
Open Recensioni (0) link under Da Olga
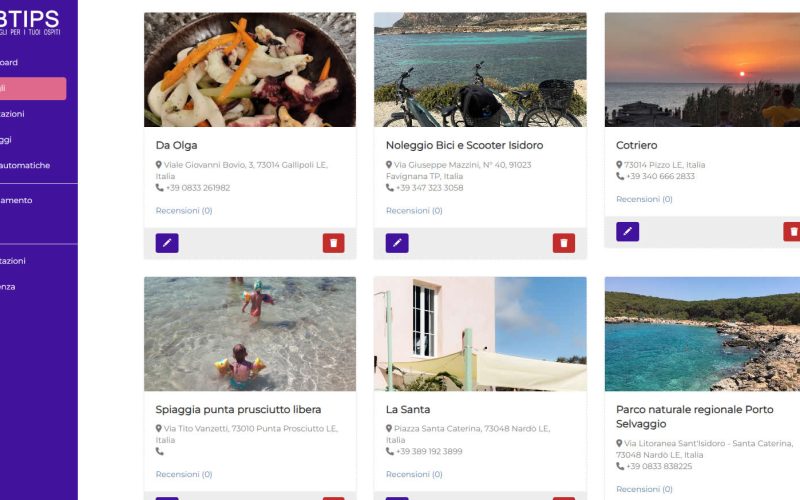click(x=184, y=210)
